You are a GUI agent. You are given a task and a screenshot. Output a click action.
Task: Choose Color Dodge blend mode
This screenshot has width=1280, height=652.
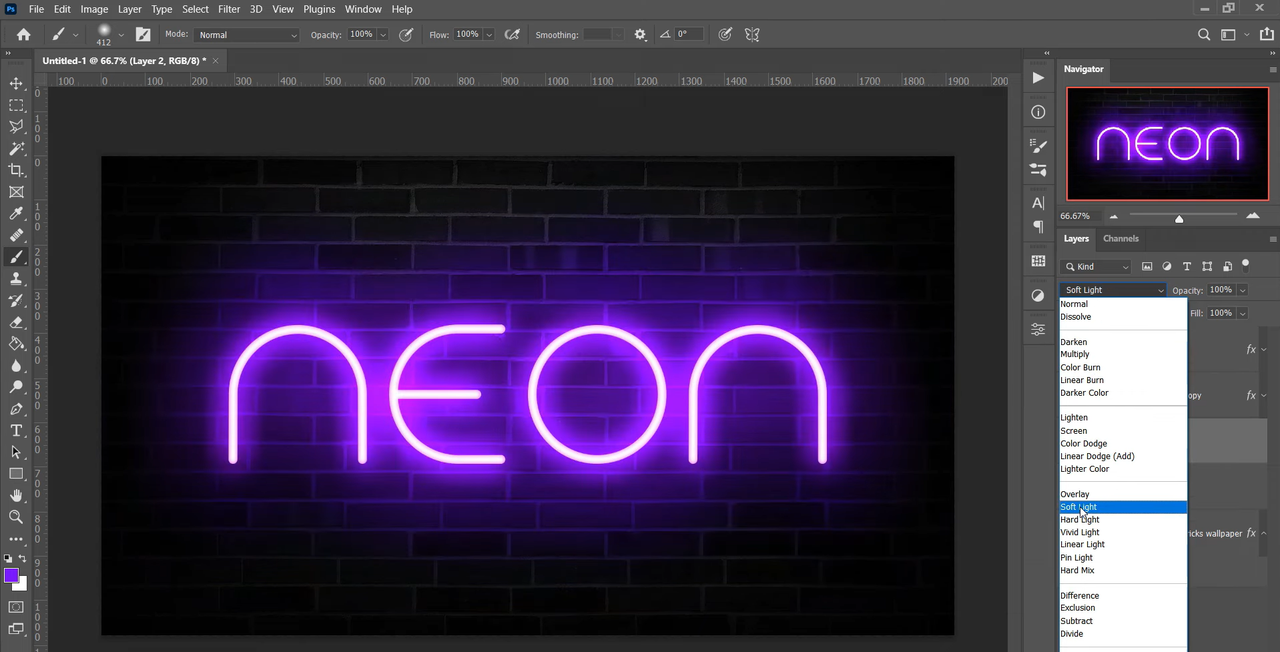click(x=1123, y=443)
